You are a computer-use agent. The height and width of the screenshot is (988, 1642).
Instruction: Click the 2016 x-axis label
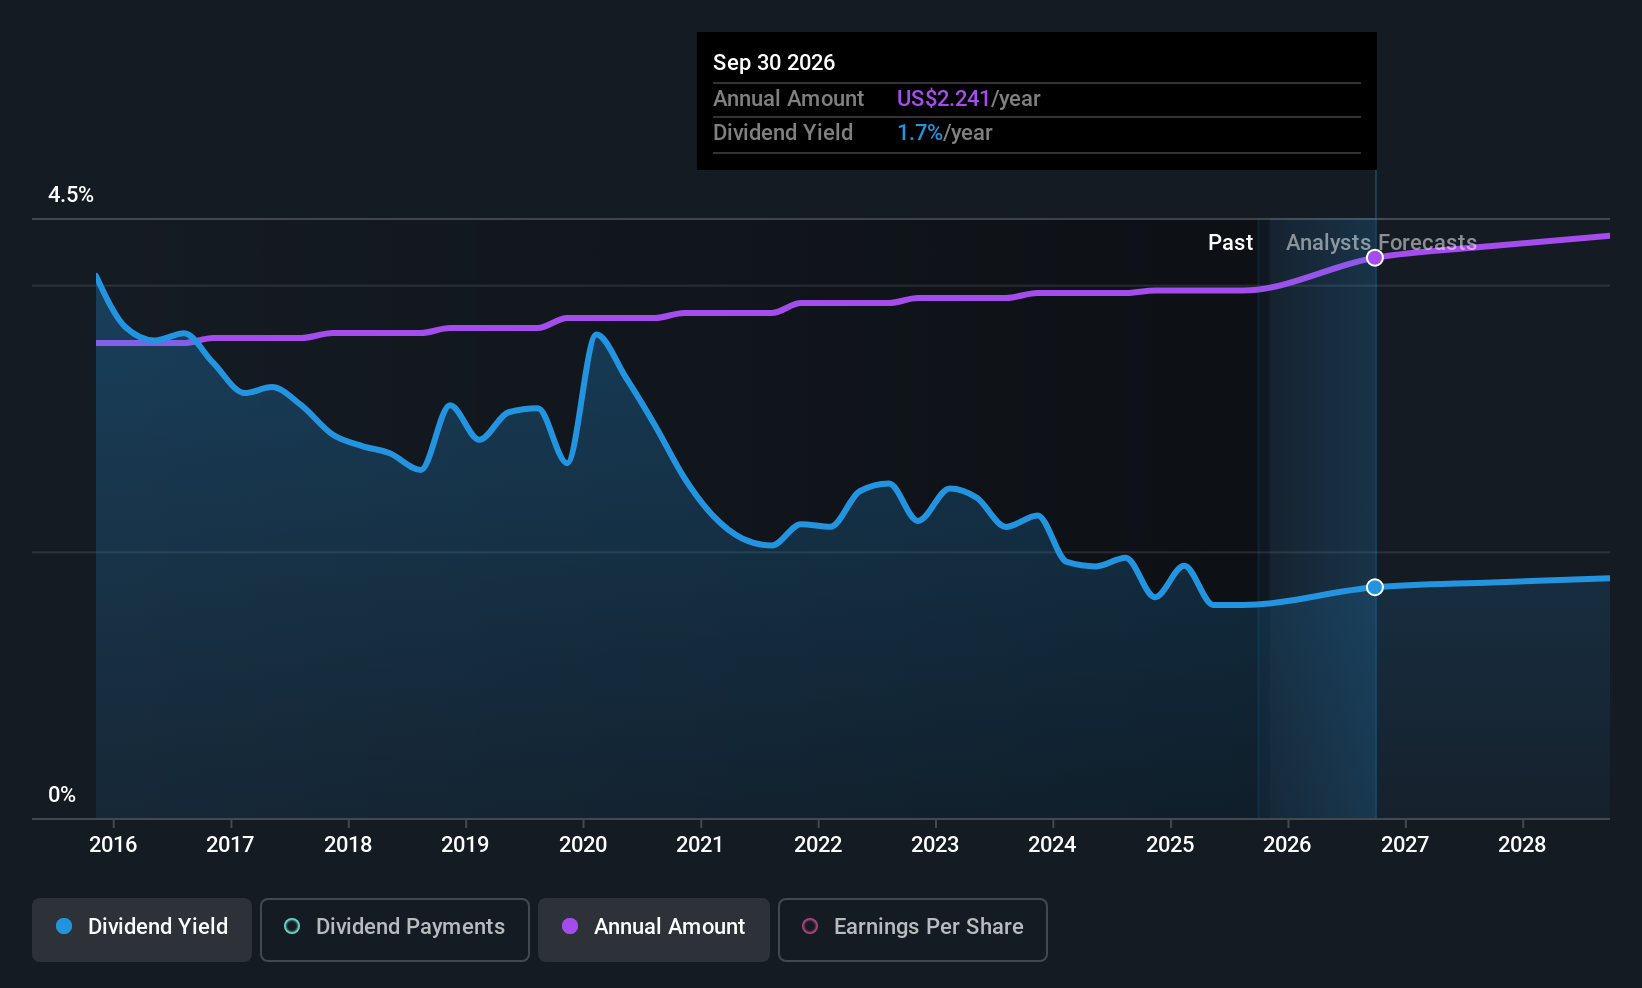[113, 845]
